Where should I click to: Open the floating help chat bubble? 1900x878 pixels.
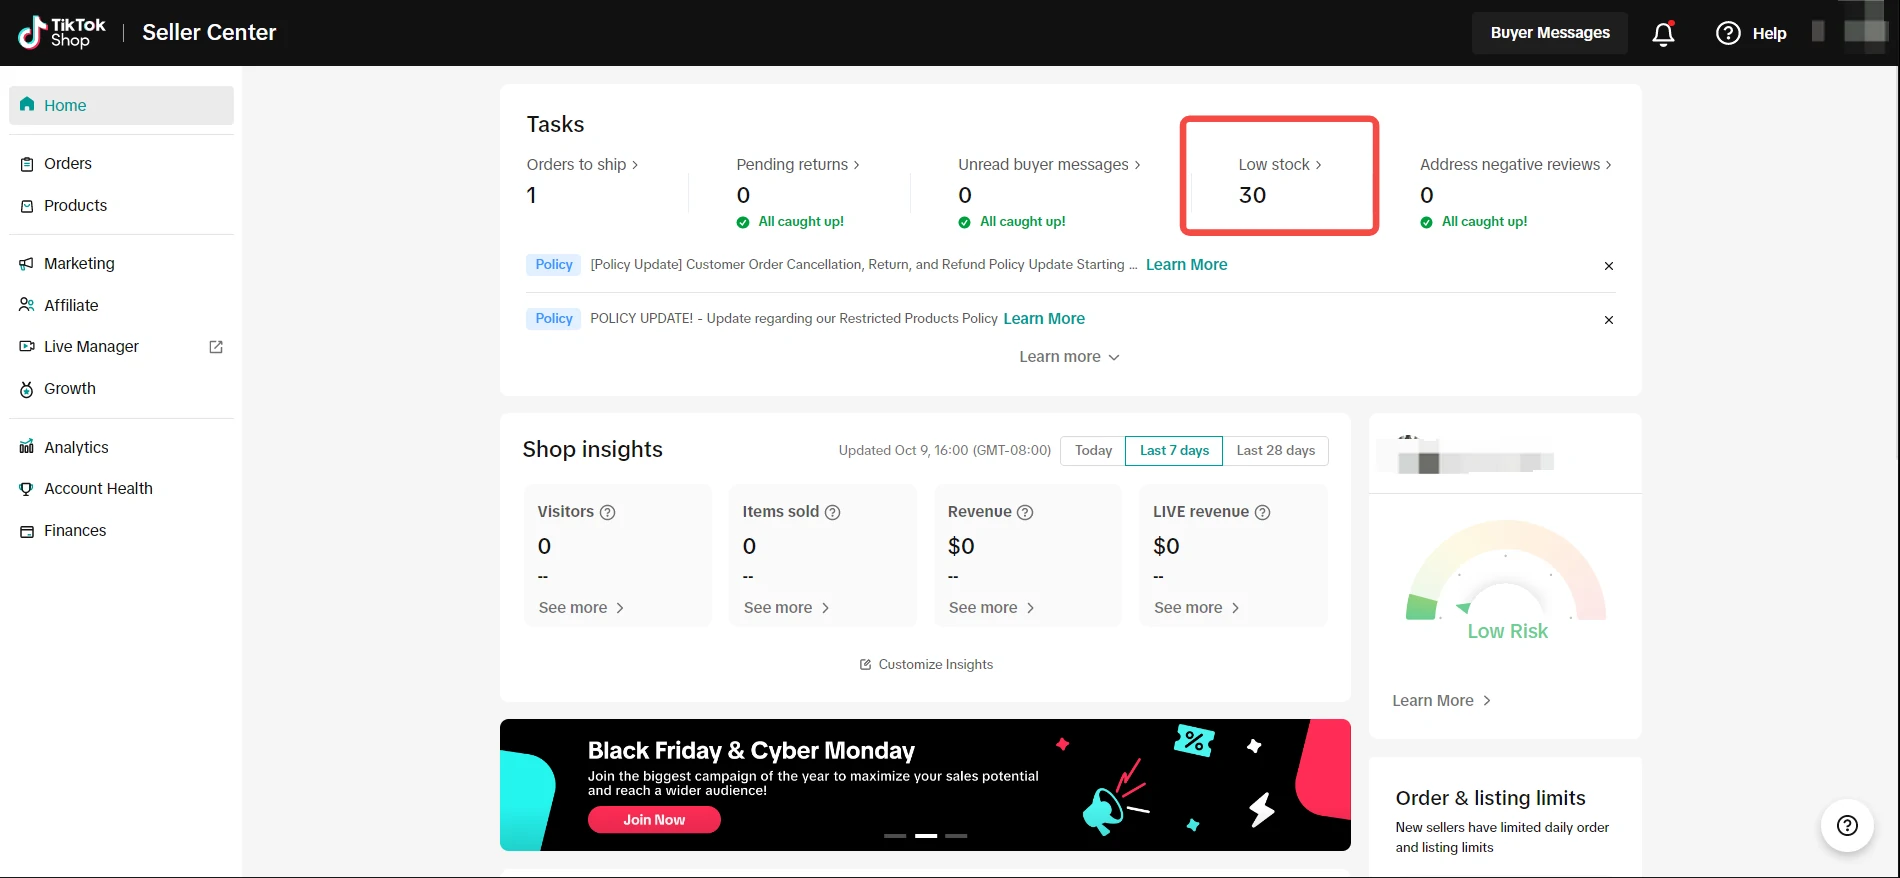1847,825
